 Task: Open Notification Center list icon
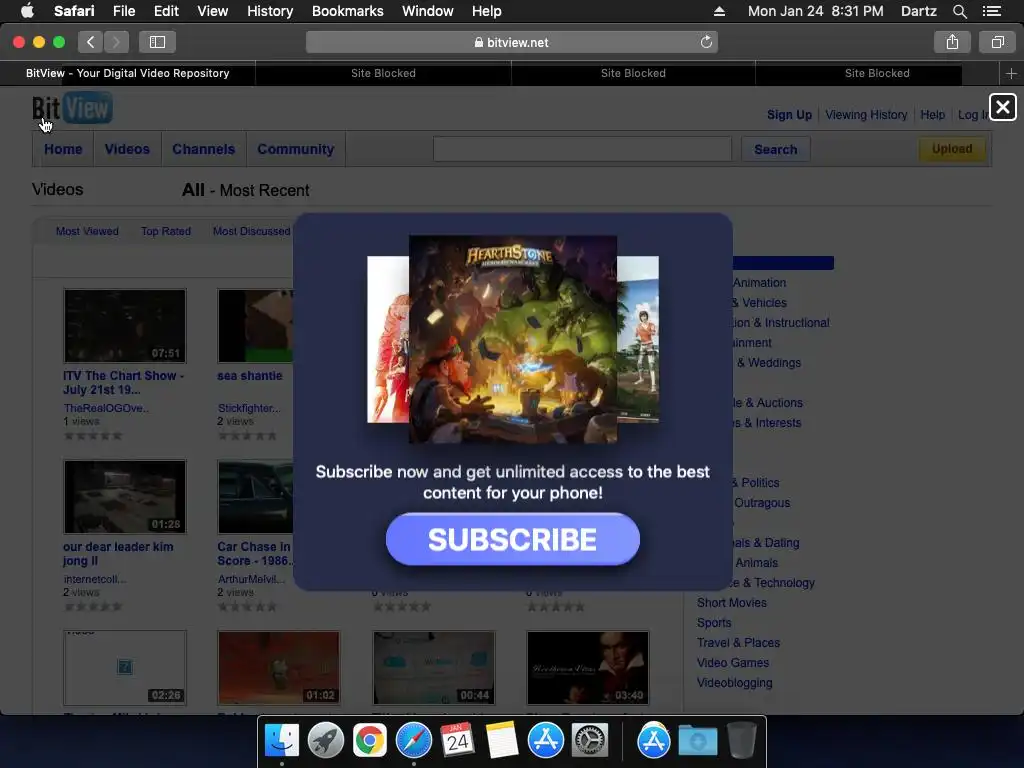[x=992, y=11]
